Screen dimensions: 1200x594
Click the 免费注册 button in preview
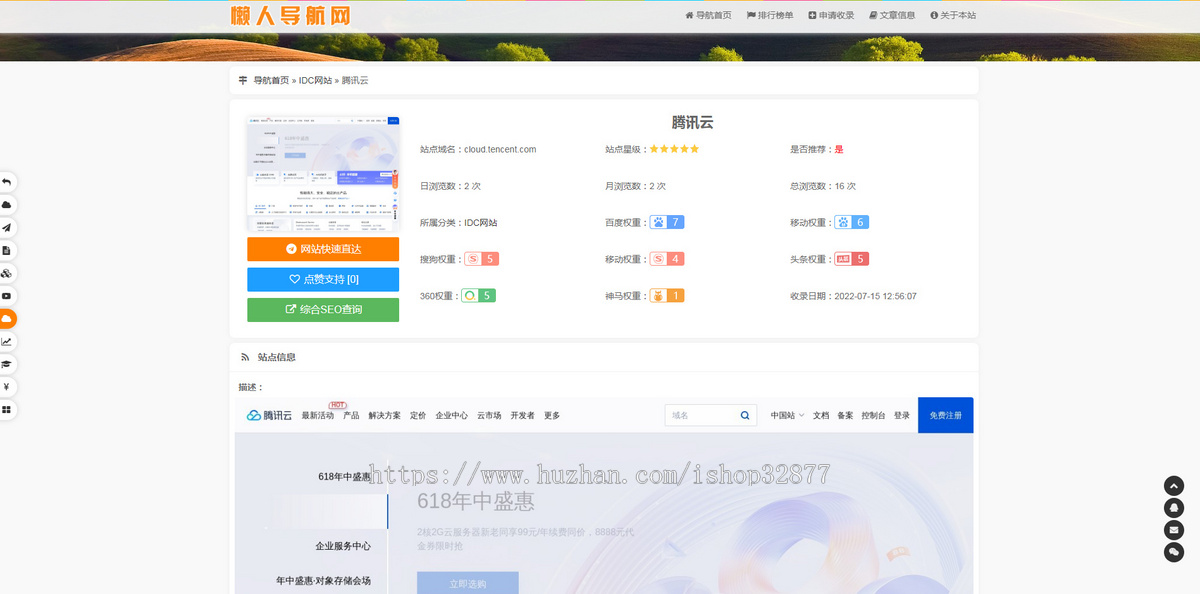(945, 415)
